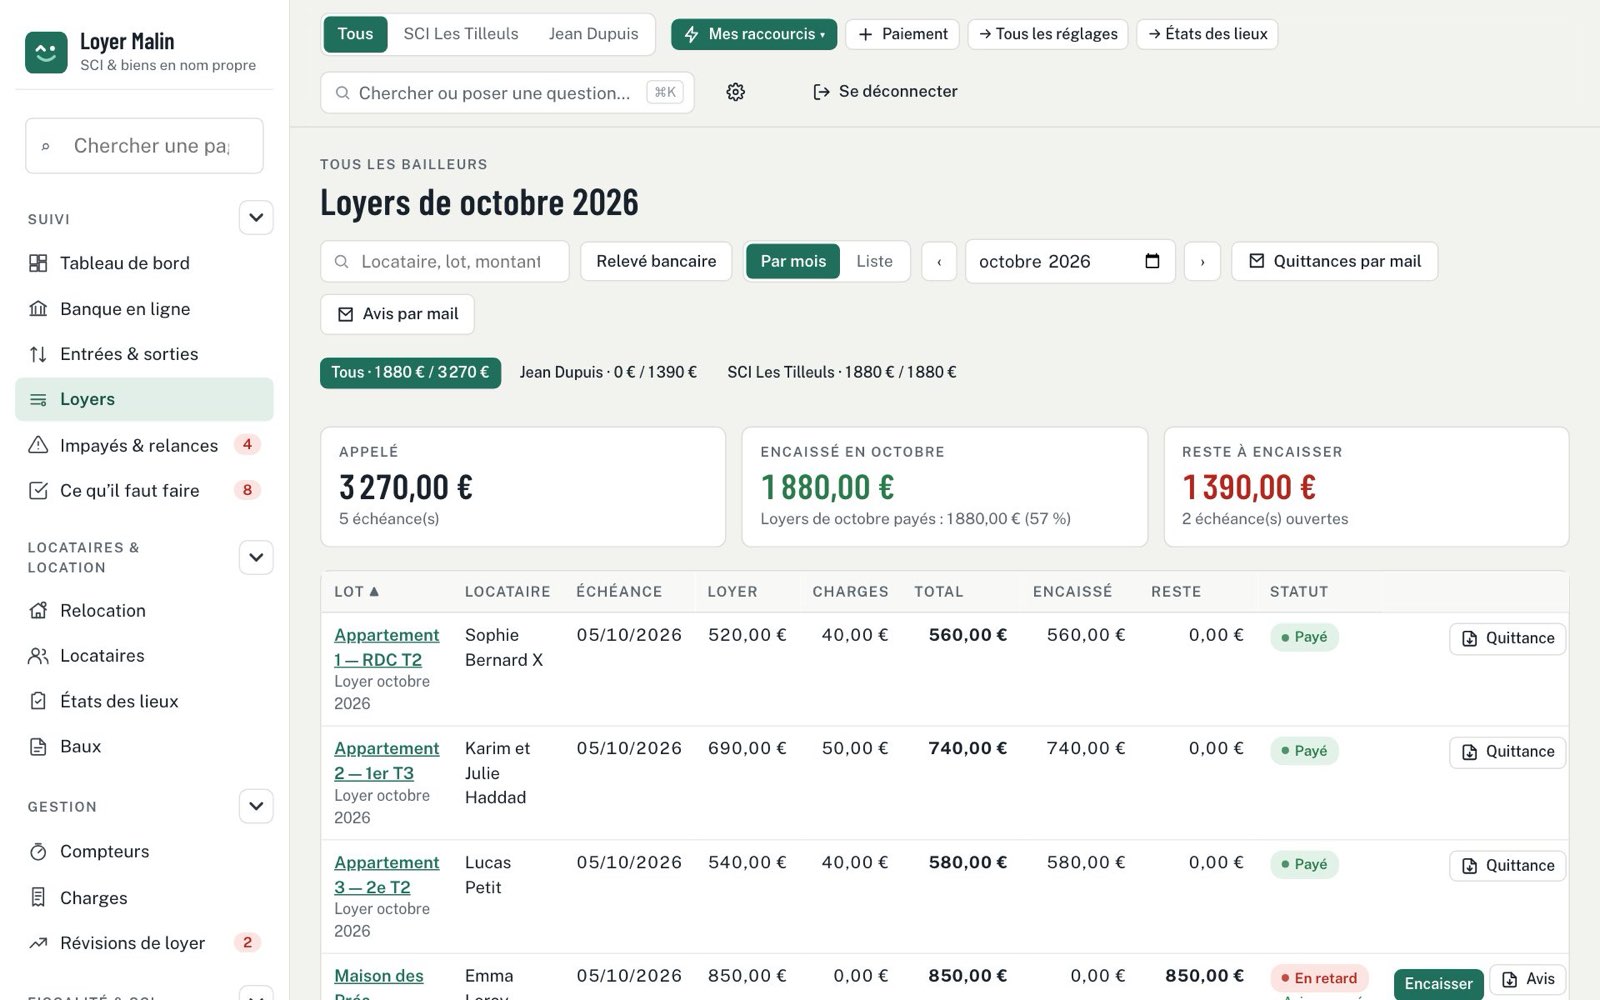Open États des lieux in sidebar
Viewport: 1600px width, 1000px height.
coord(144,701)
